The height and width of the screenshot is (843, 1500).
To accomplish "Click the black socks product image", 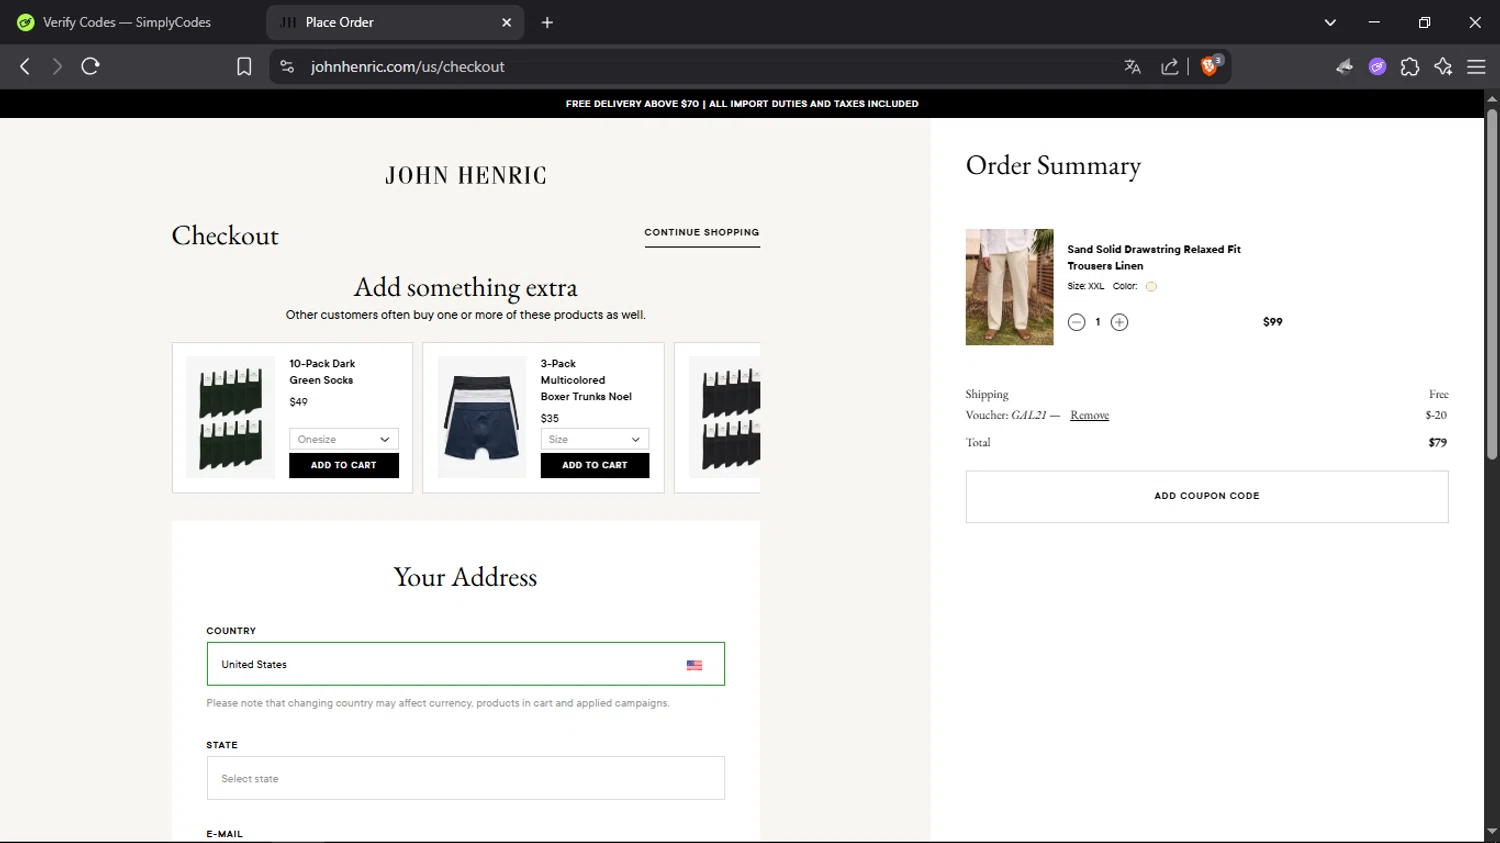I will click(x=725, y=417).
